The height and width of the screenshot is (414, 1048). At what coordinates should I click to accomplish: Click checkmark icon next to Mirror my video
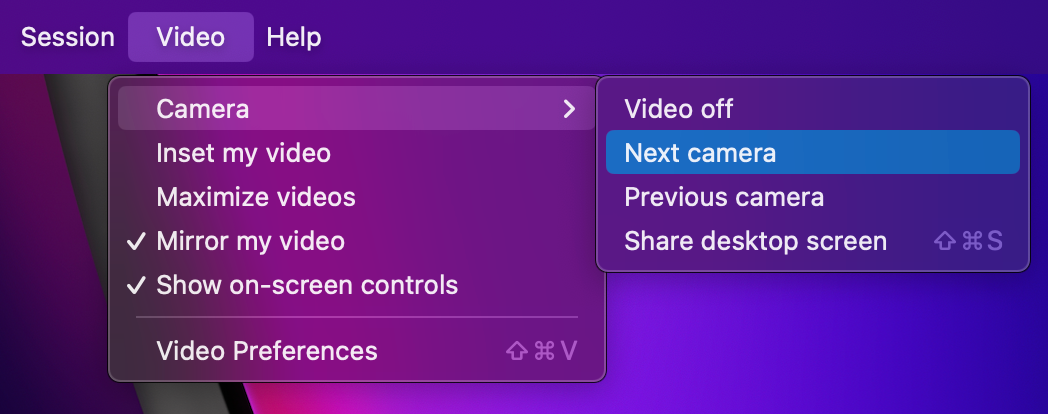pos(137,241)
